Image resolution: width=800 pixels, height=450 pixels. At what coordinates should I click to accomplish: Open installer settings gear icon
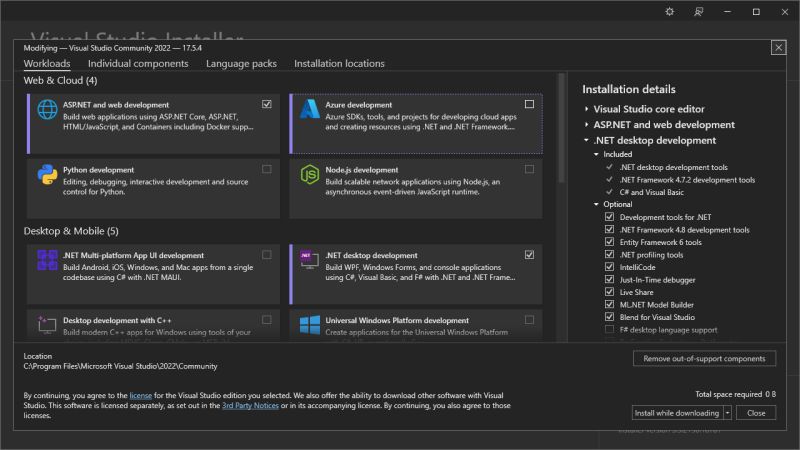(669, 11)
